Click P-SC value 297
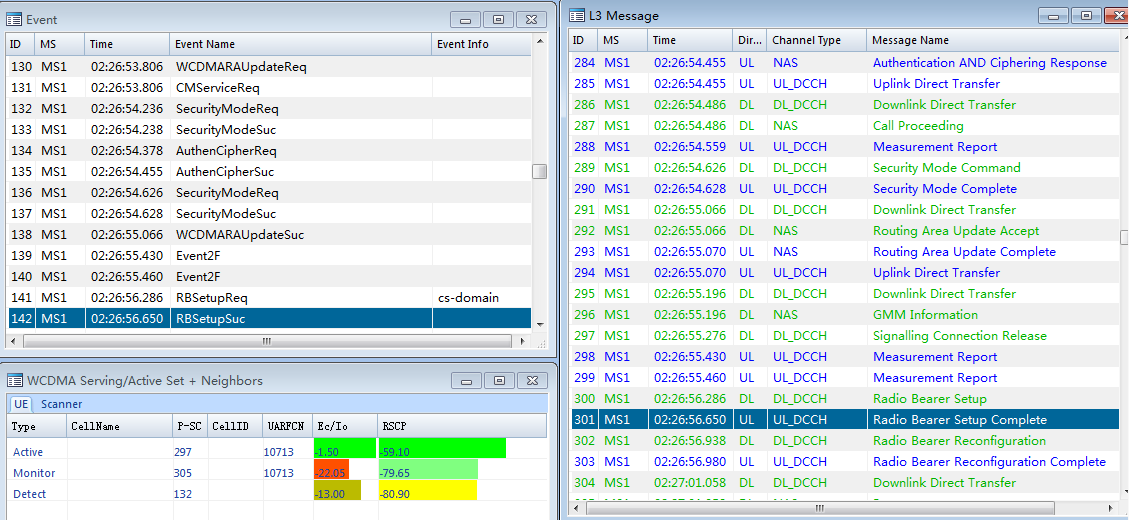 point(181,452)
